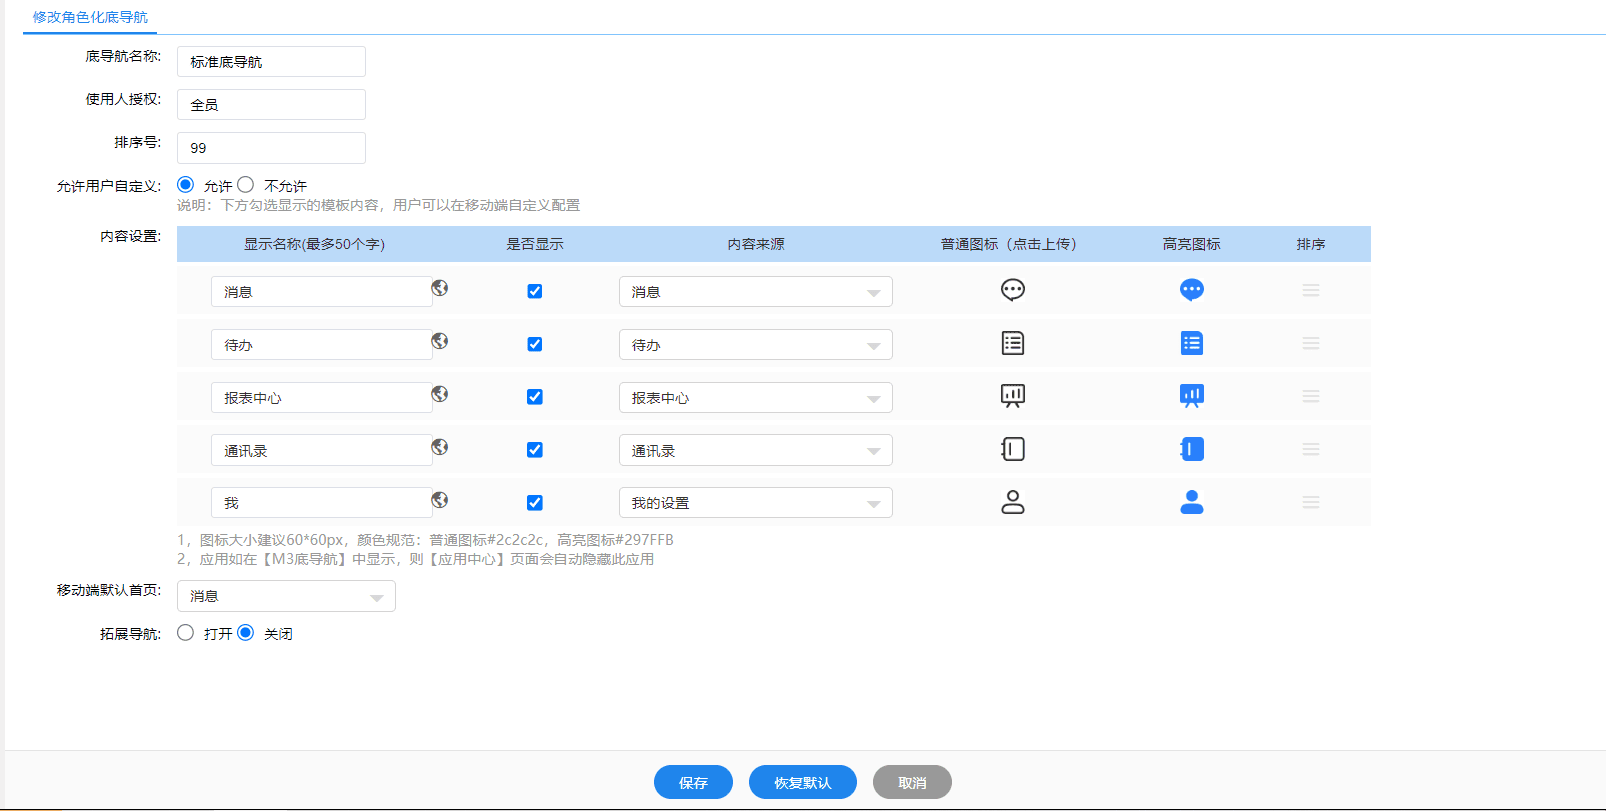Click the sort handle in 我 row
Image resolution: width=1606 pixels, height=811 pixels.
click(1311, 502)
